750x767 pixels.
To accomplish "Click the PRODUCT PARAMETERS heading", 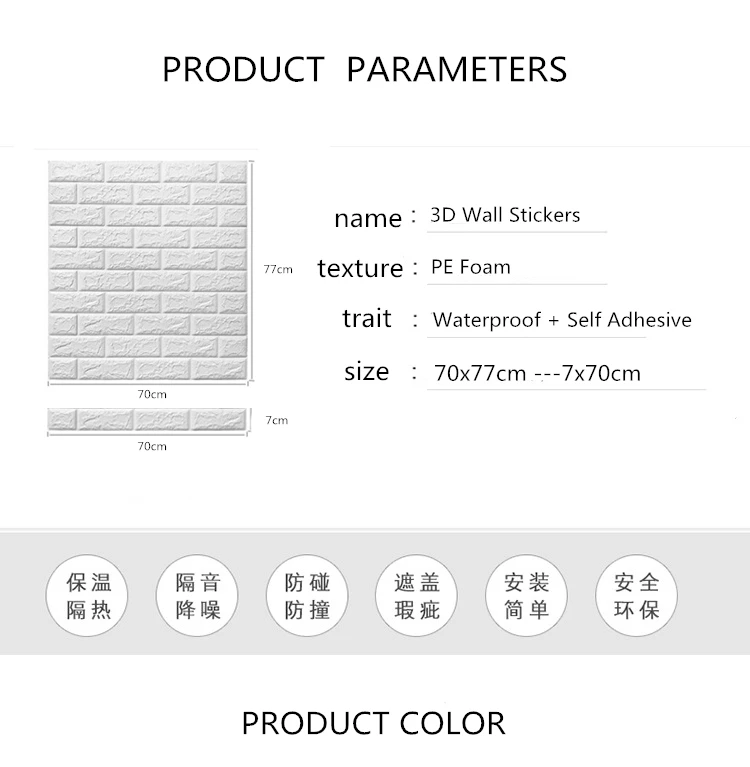I will pyautogui.click(x=364, y=69).
